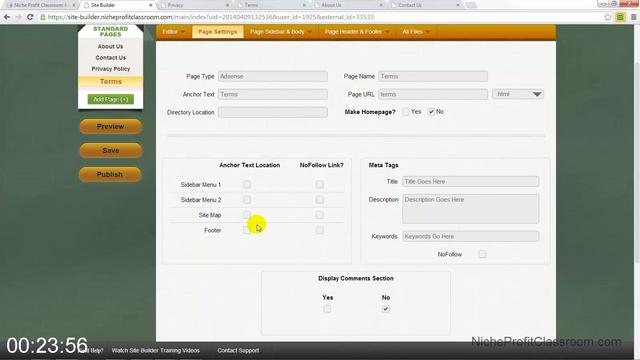Image resolution: width=640 pixels, height=360 pixels.
Task: Select About Us in Standard Pages
Action: 110,47
